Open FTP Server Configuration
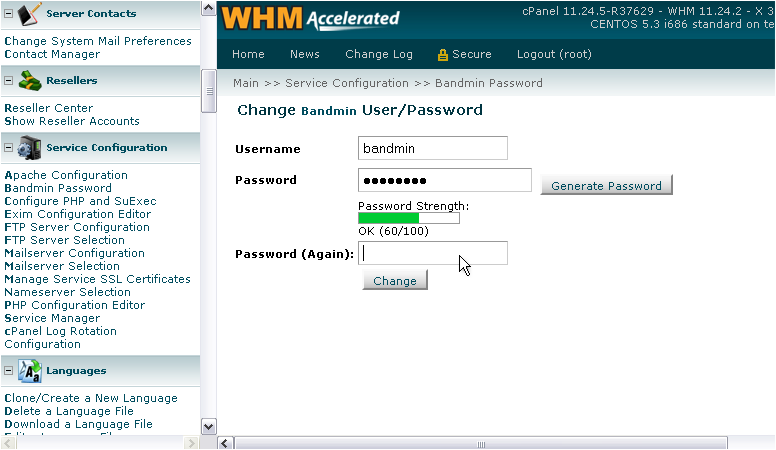 77,227
